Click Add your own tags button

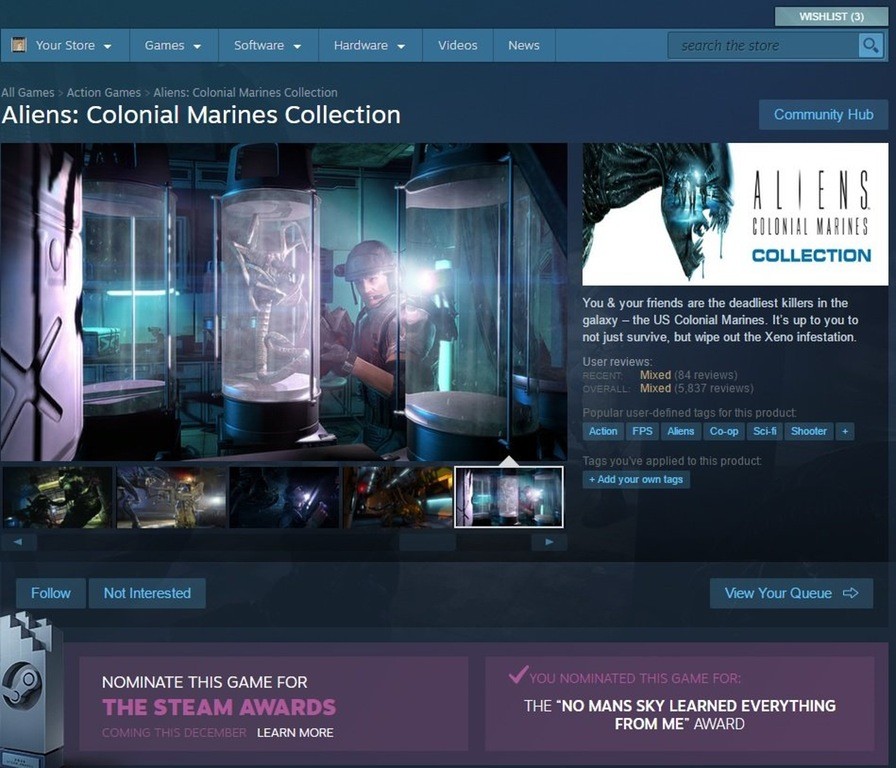tap(636, 479)
